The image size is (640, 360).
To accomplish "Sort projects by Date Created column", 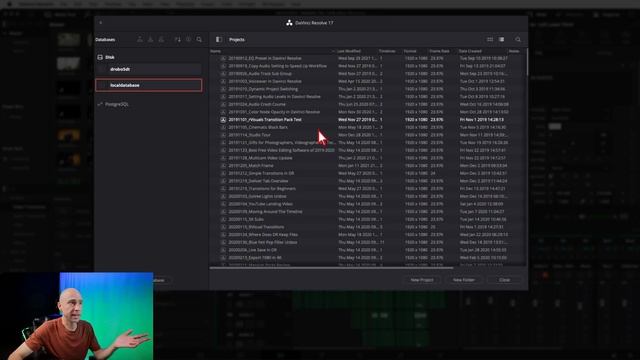I will click(x=470, y=51).
